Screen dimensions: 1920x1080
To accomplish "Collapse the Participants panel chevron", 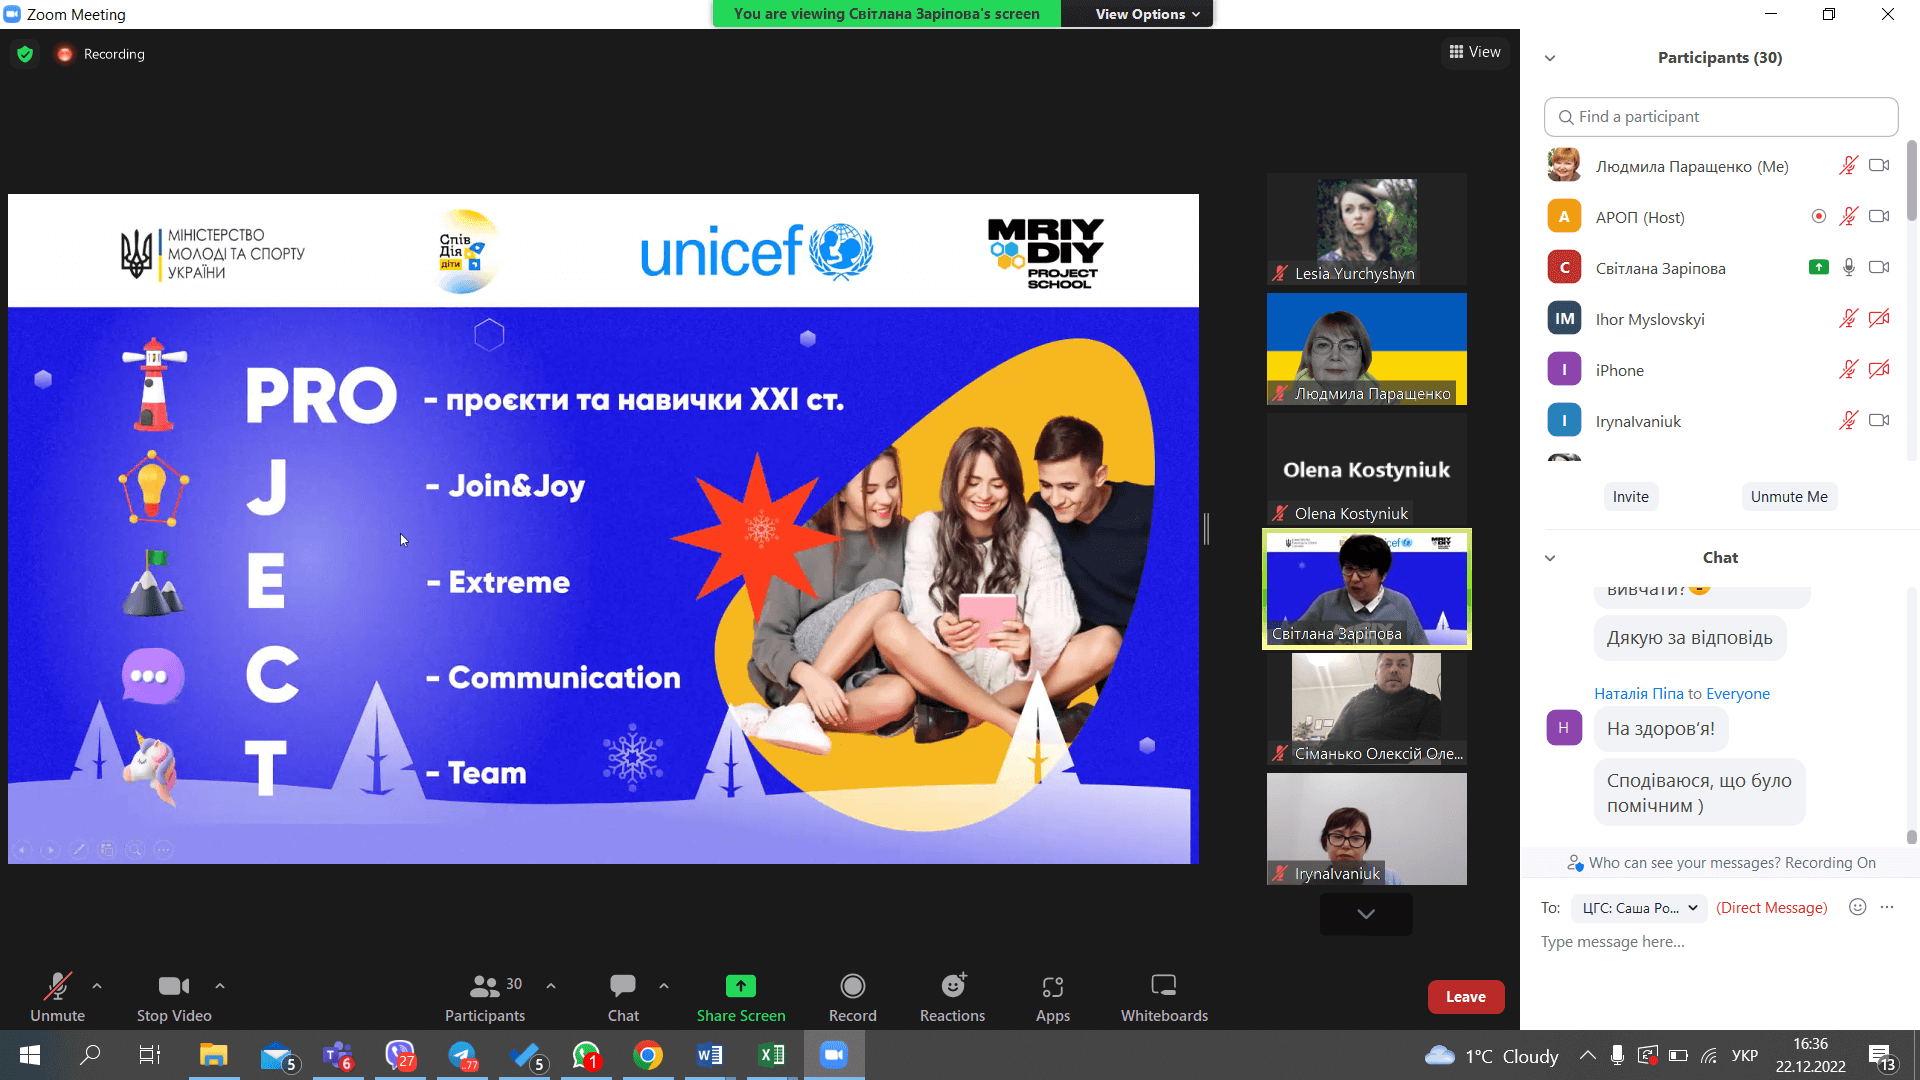I will tap(1550, 58).
